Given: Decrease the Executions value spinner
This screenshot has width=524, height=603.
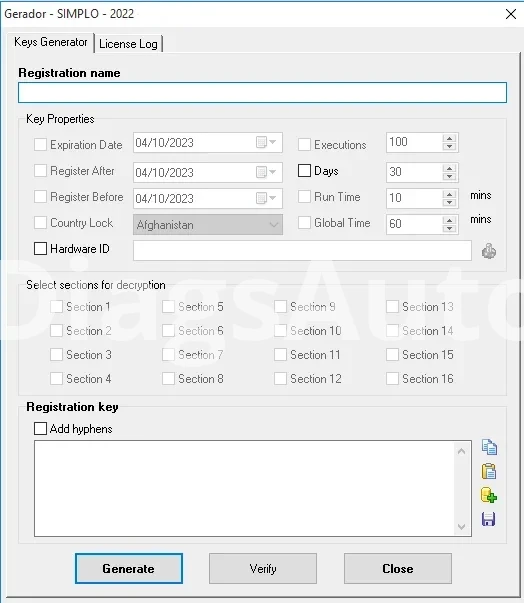Looking at the screenshot, I should [449, 147].
